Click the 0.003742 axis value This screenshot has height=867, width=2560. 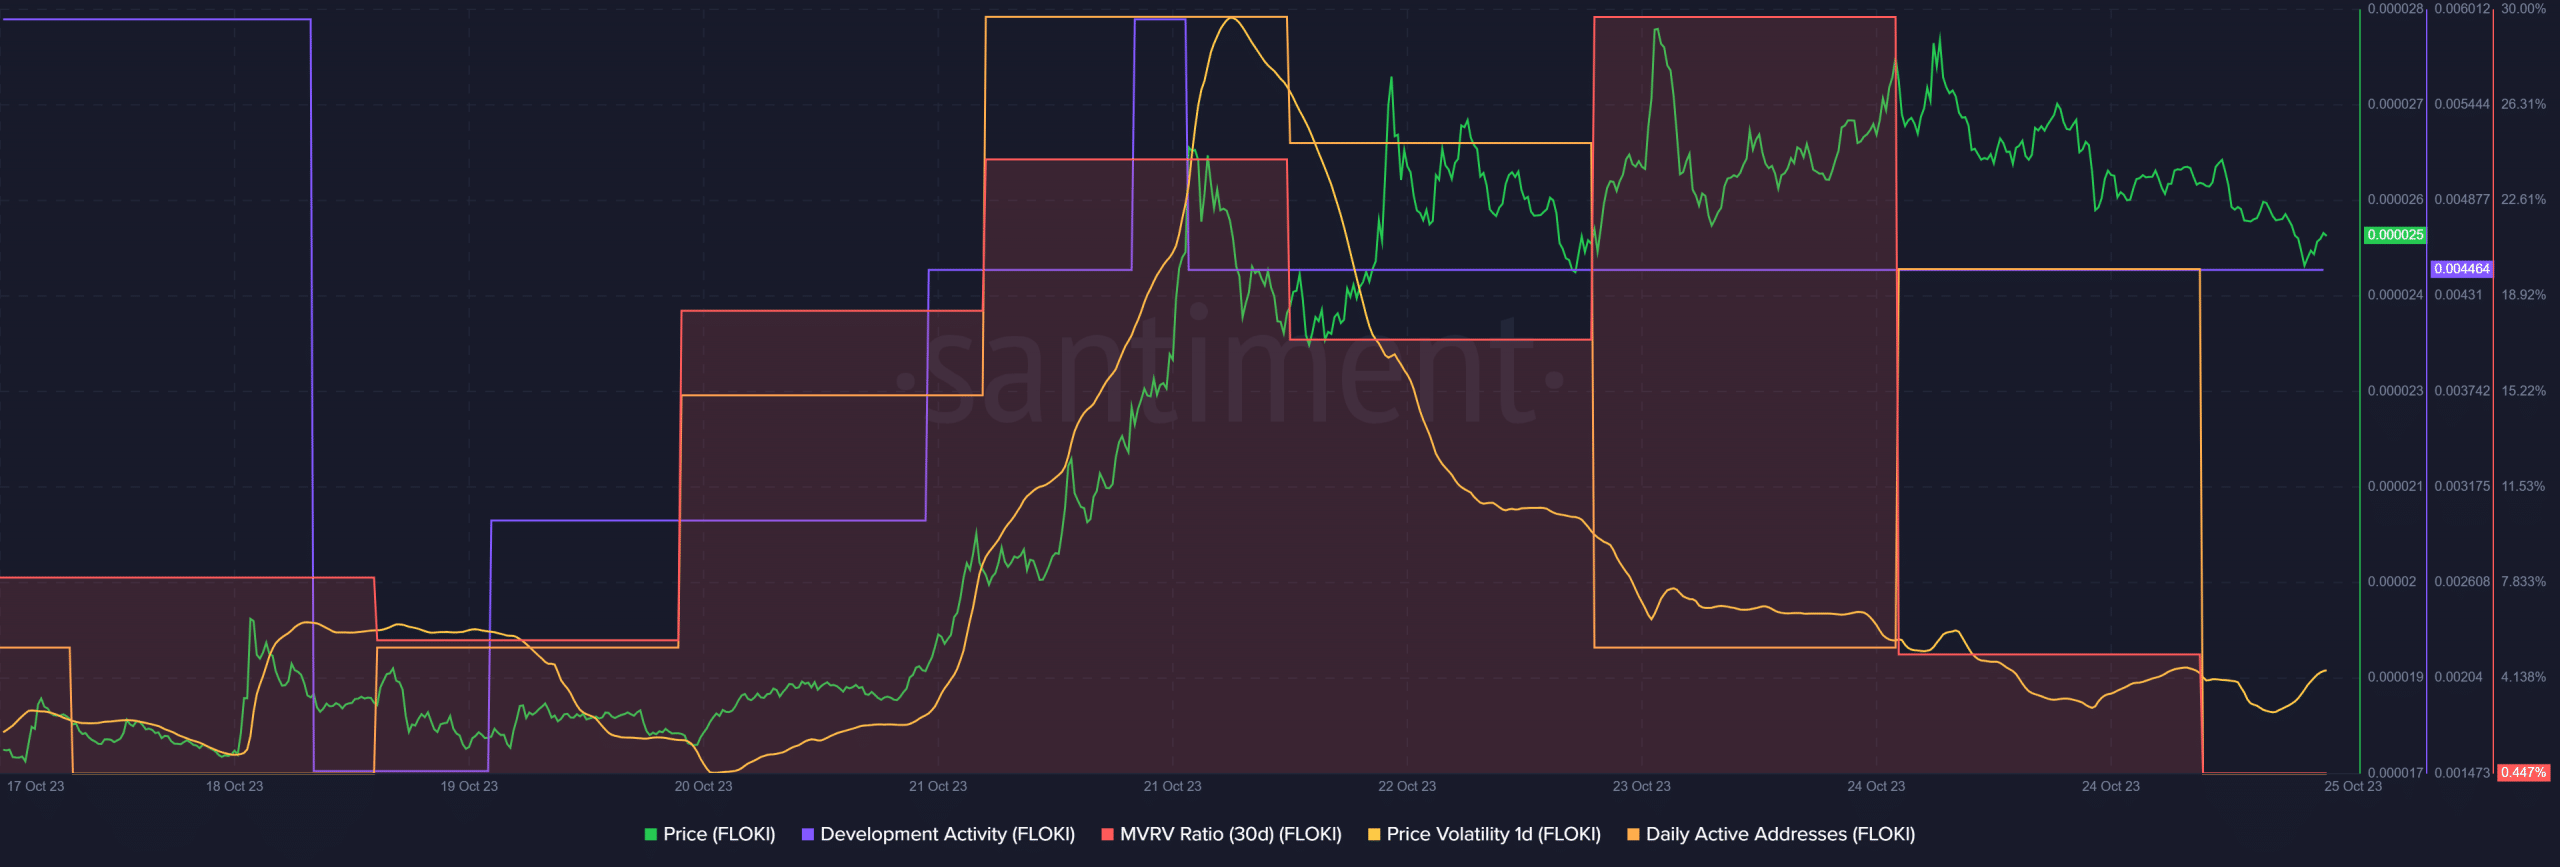[x=2462, y=391]
